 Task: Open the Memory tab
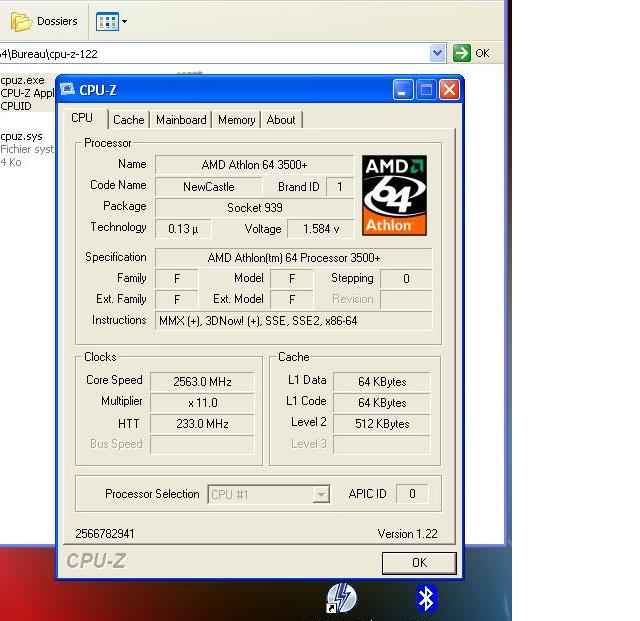click(x=236, y=120)
